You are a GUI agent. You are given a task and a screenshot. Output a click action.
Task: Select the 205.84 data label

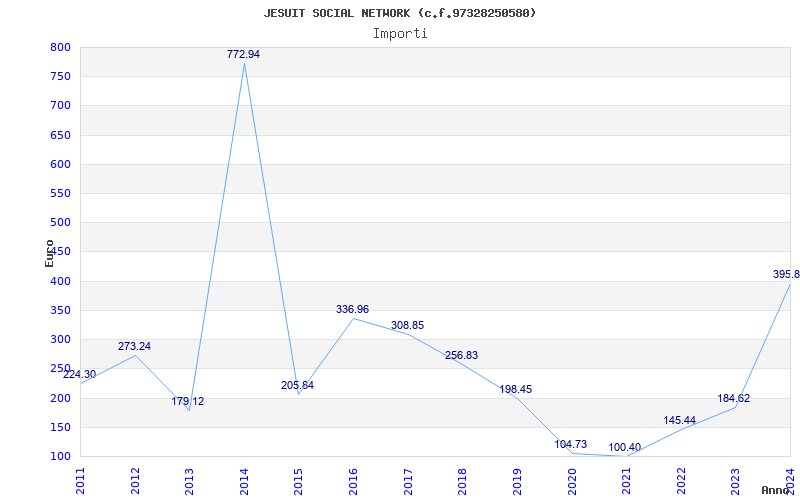pyautogui.click(x=297, y=385)
